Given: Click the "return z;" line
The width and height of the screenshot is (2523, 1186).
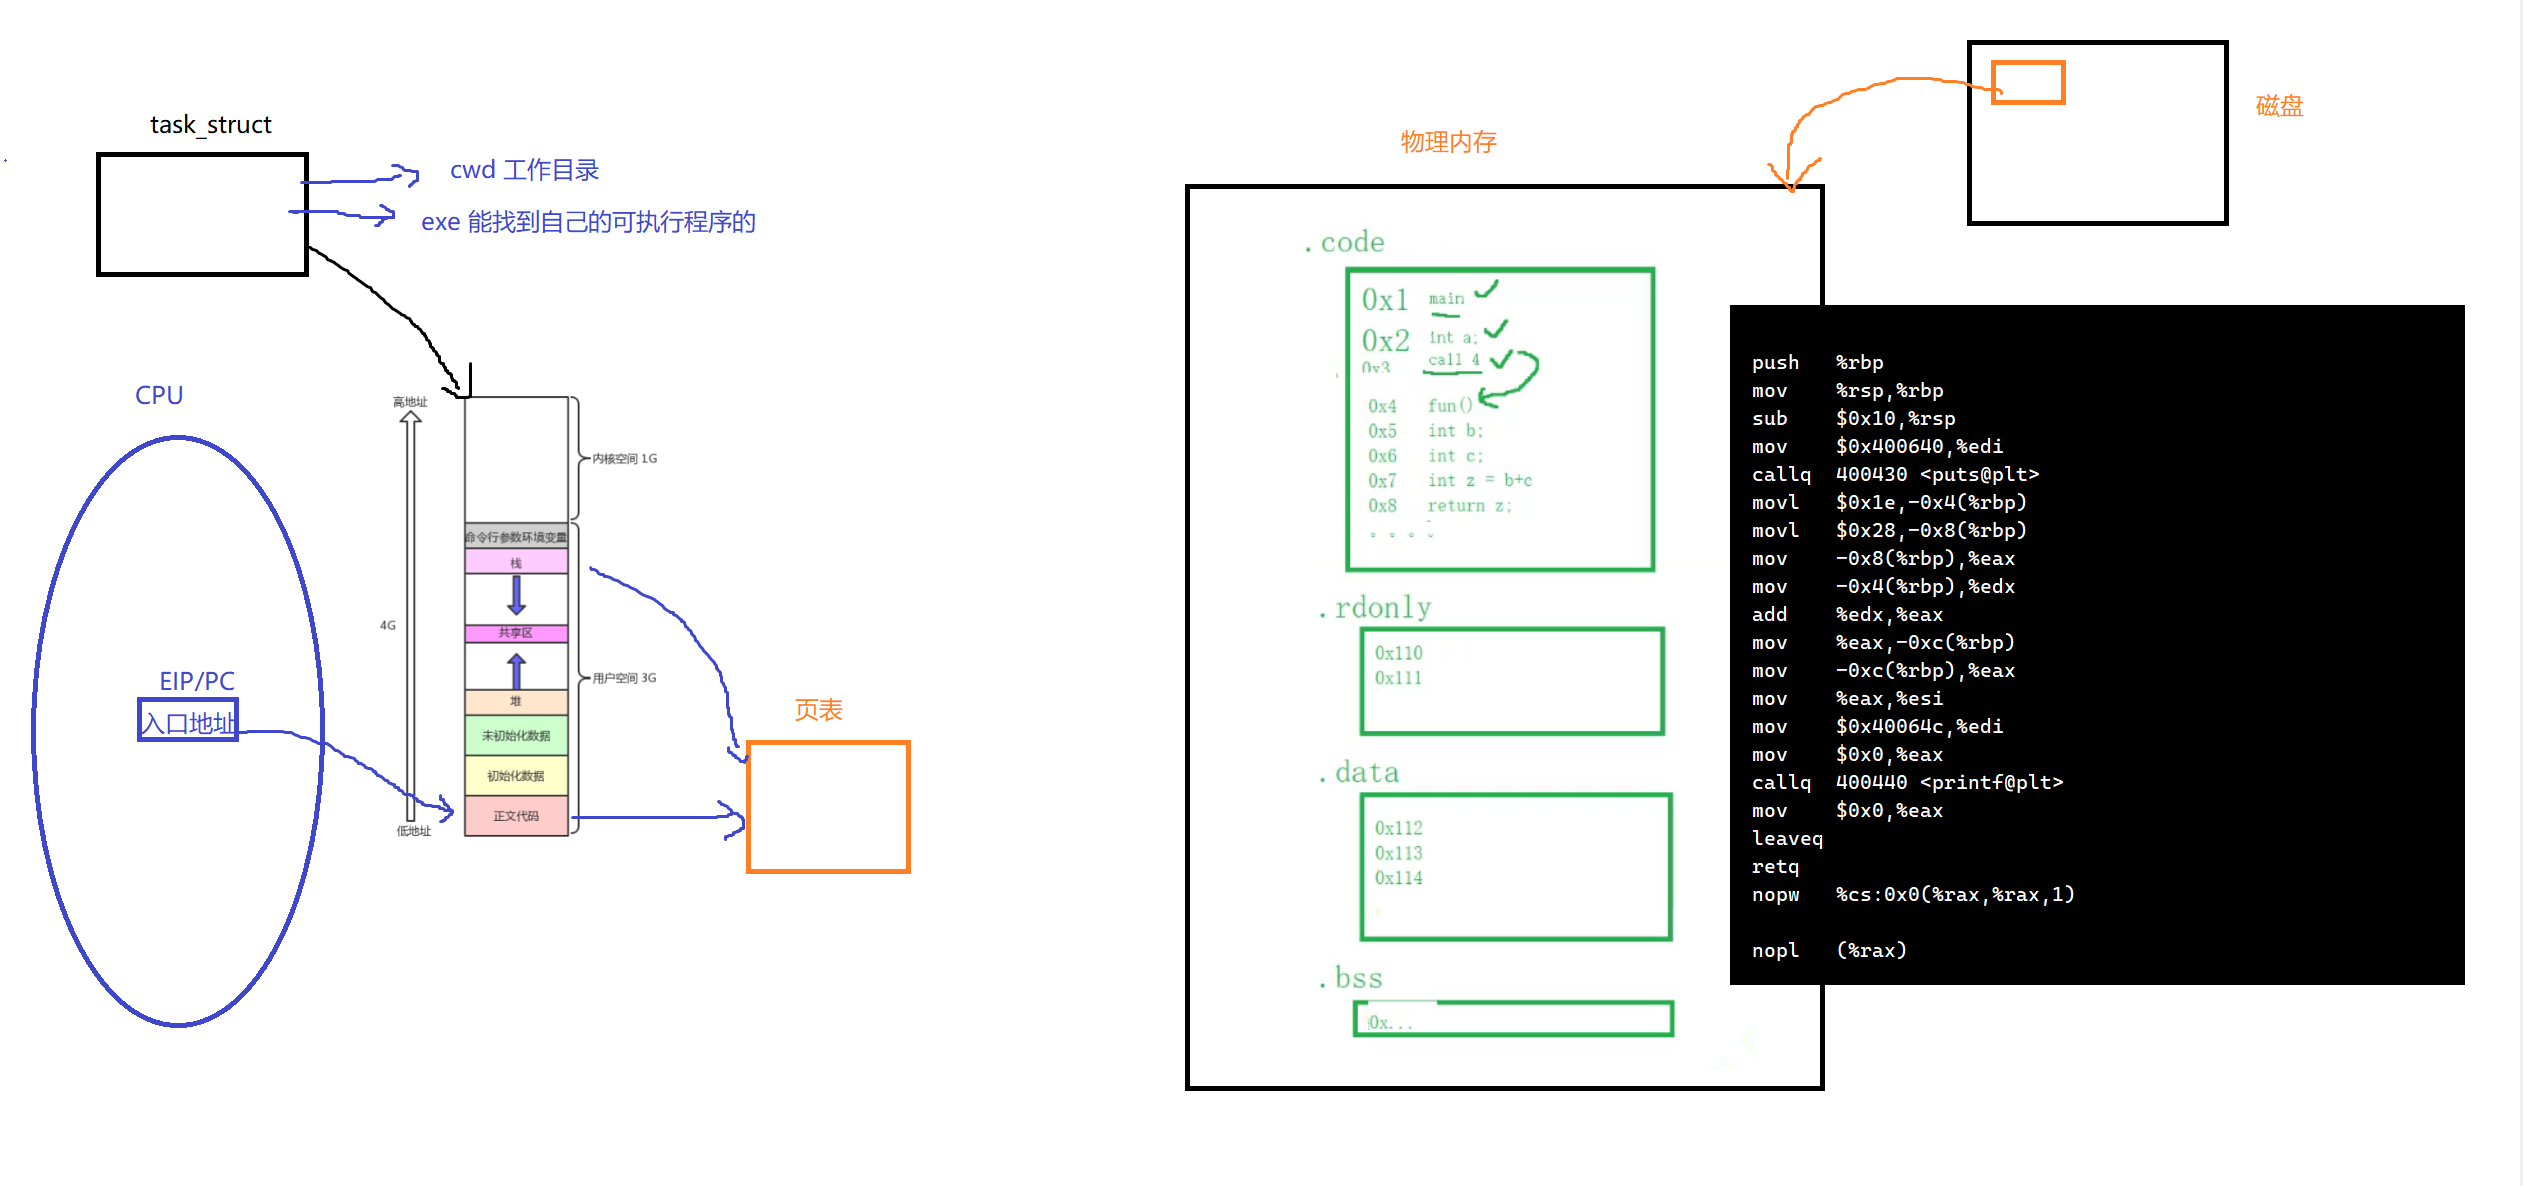Looking at the screenshot, I should click(1469, 506).
